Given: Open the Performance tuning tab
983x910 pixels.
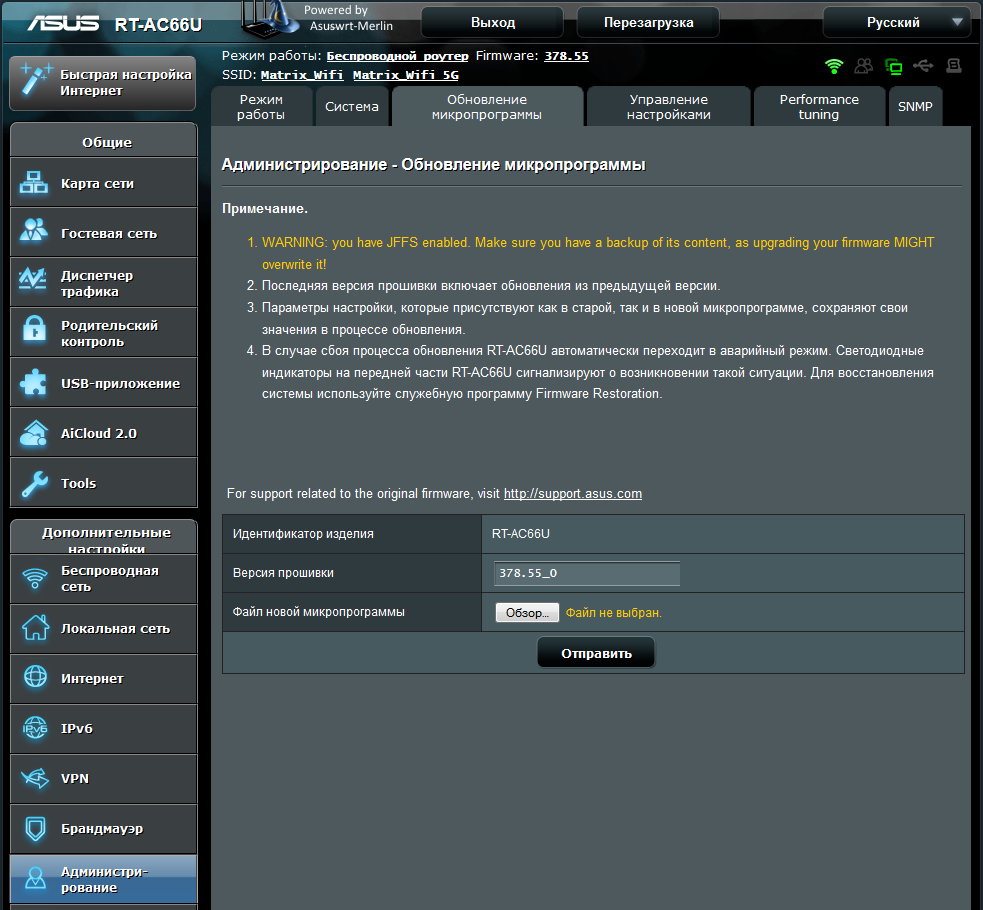Looking at the screenshot, I should point(819,107).
